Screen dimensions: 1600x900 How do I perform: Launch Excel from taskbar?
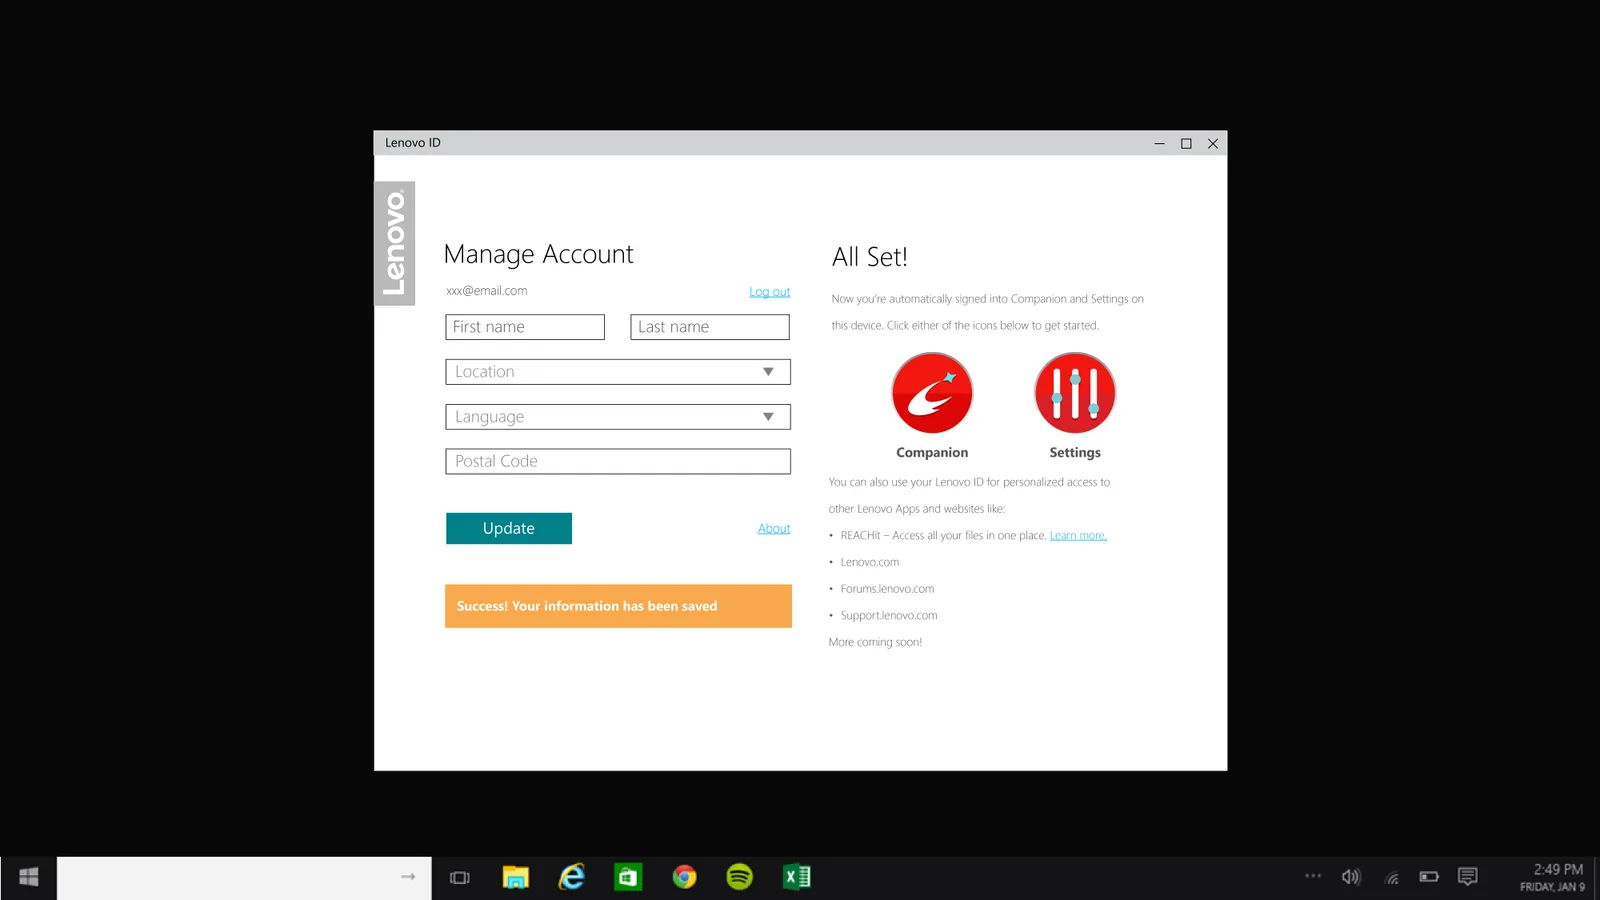point(797,877)
